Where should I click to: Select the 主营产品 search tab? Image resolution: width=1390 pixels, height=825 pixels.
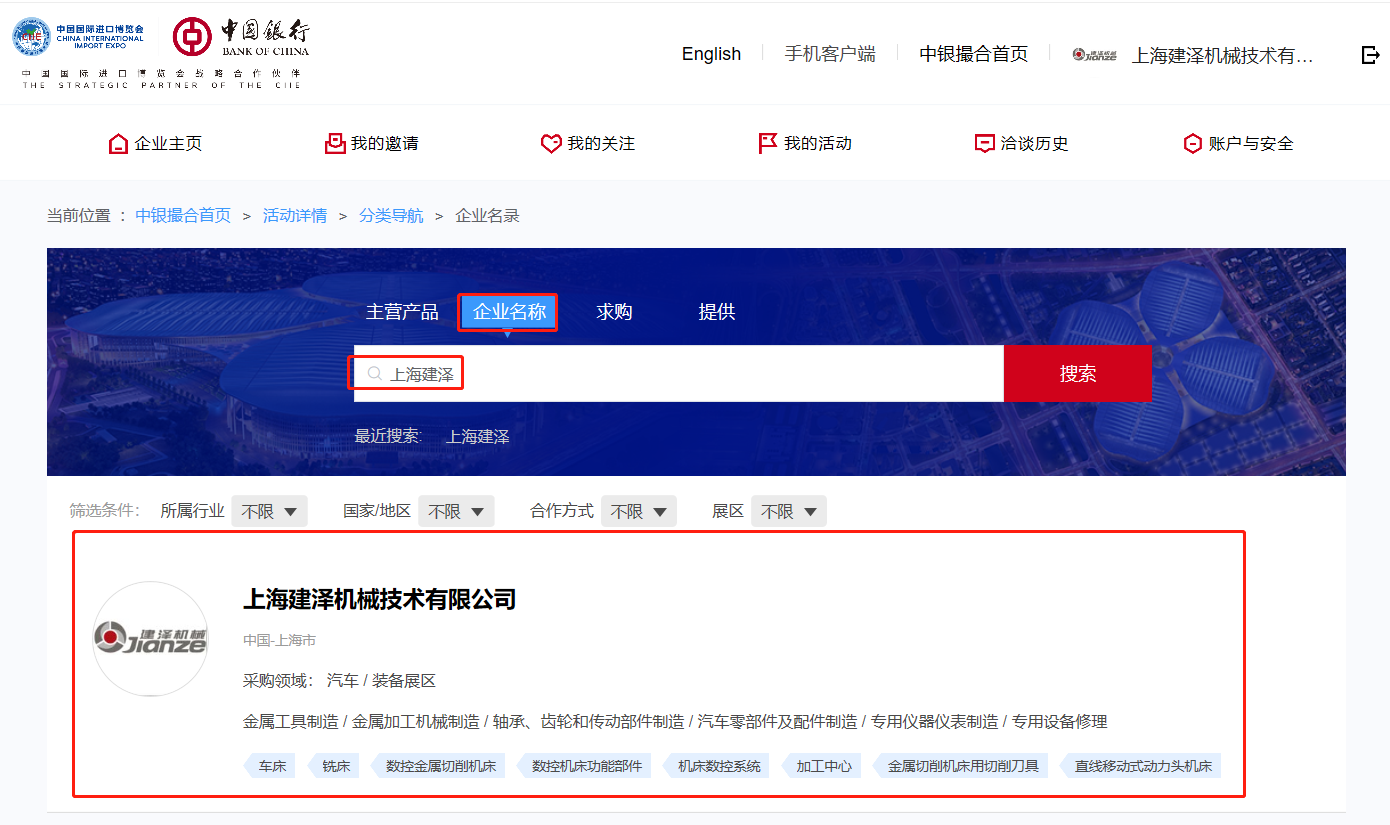click(x=402, y=312)
